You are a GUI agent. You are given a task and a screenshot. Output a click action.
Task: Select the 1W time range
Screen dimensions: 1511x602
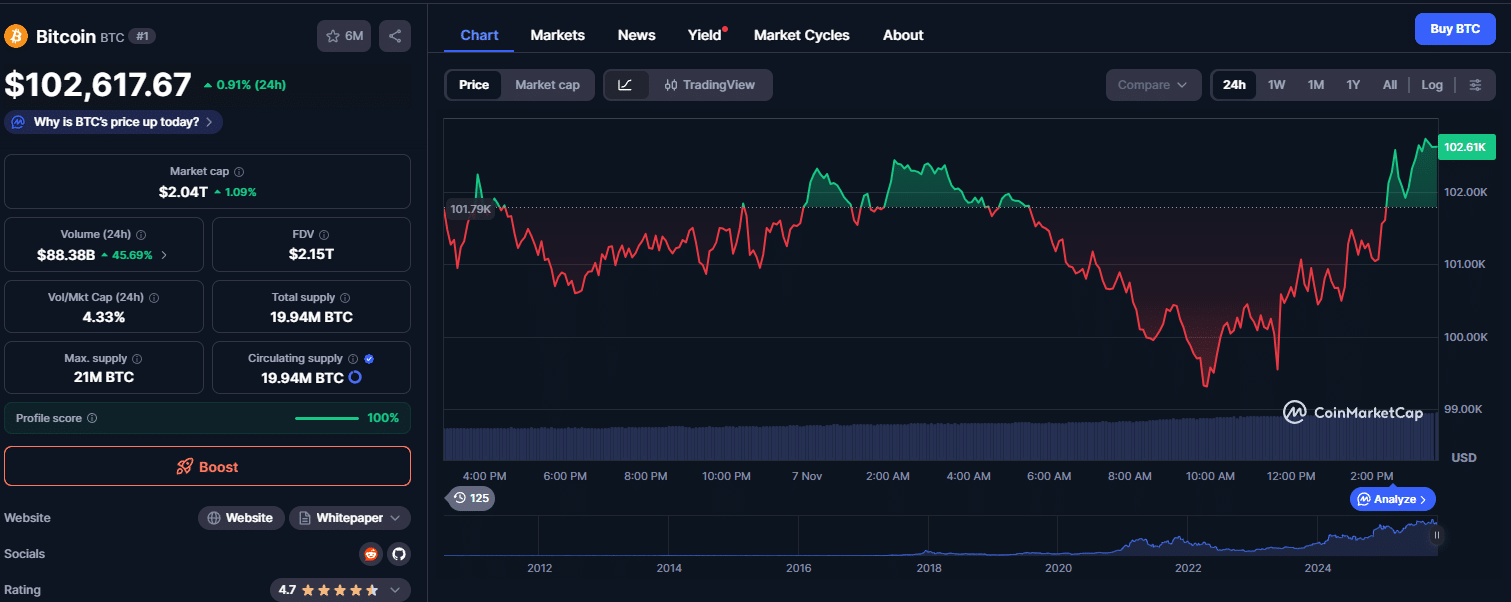1276,85
